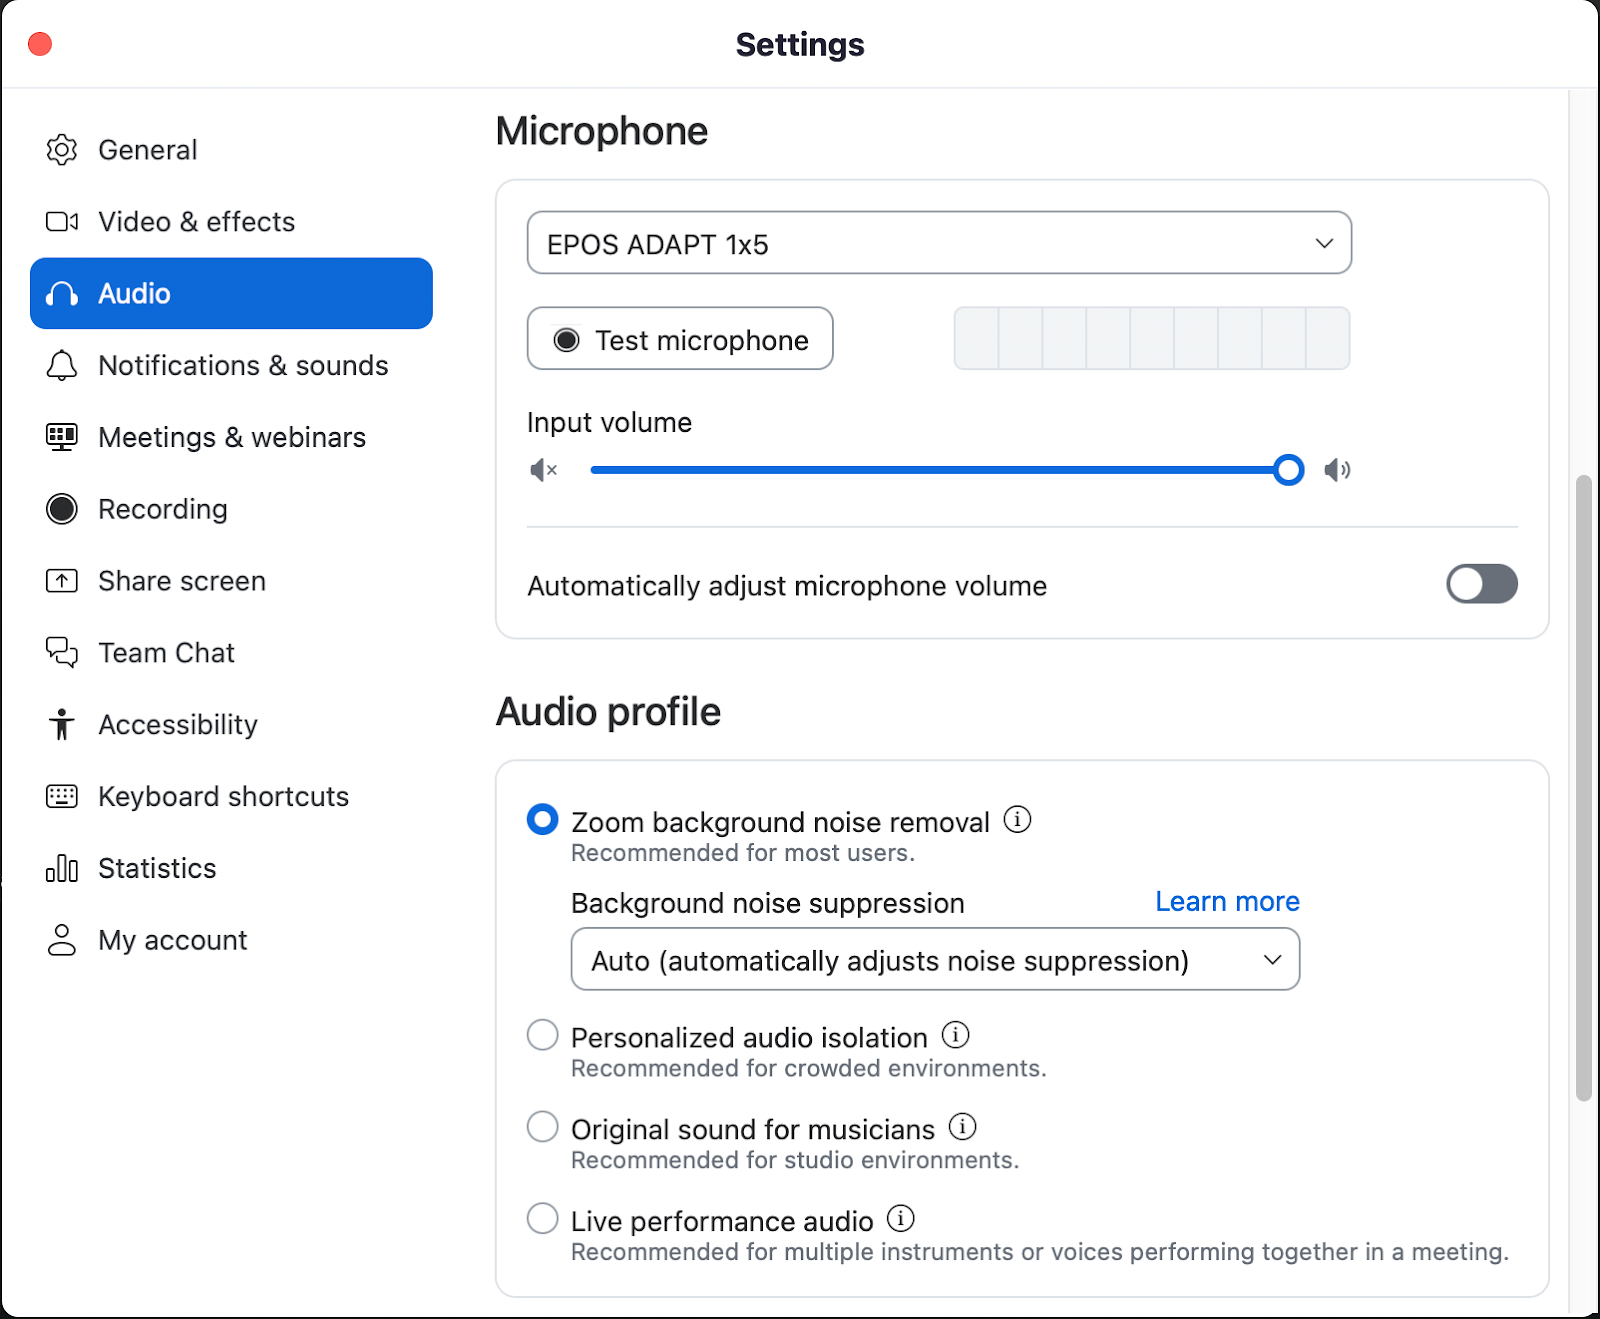Open Share screen settings icon
The width and height of the screenshot is (1600, 1319).
click(x=62, y=580)
